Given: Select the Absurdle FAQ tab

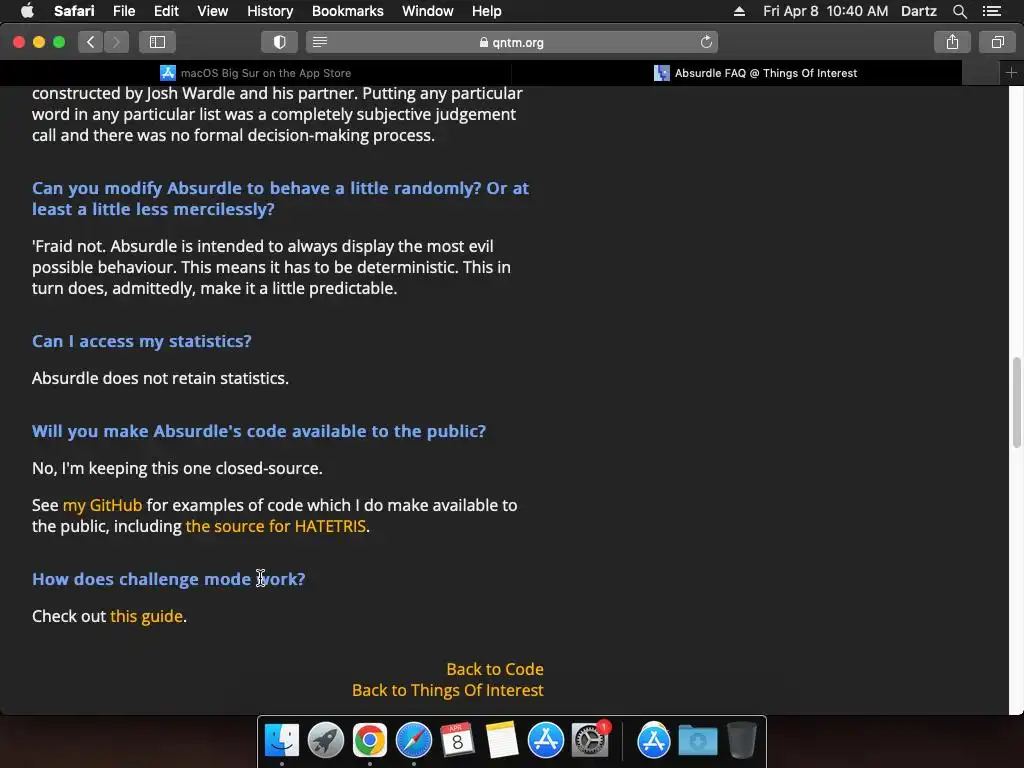Looking at the screenshot, I should [x=756, y=73].
